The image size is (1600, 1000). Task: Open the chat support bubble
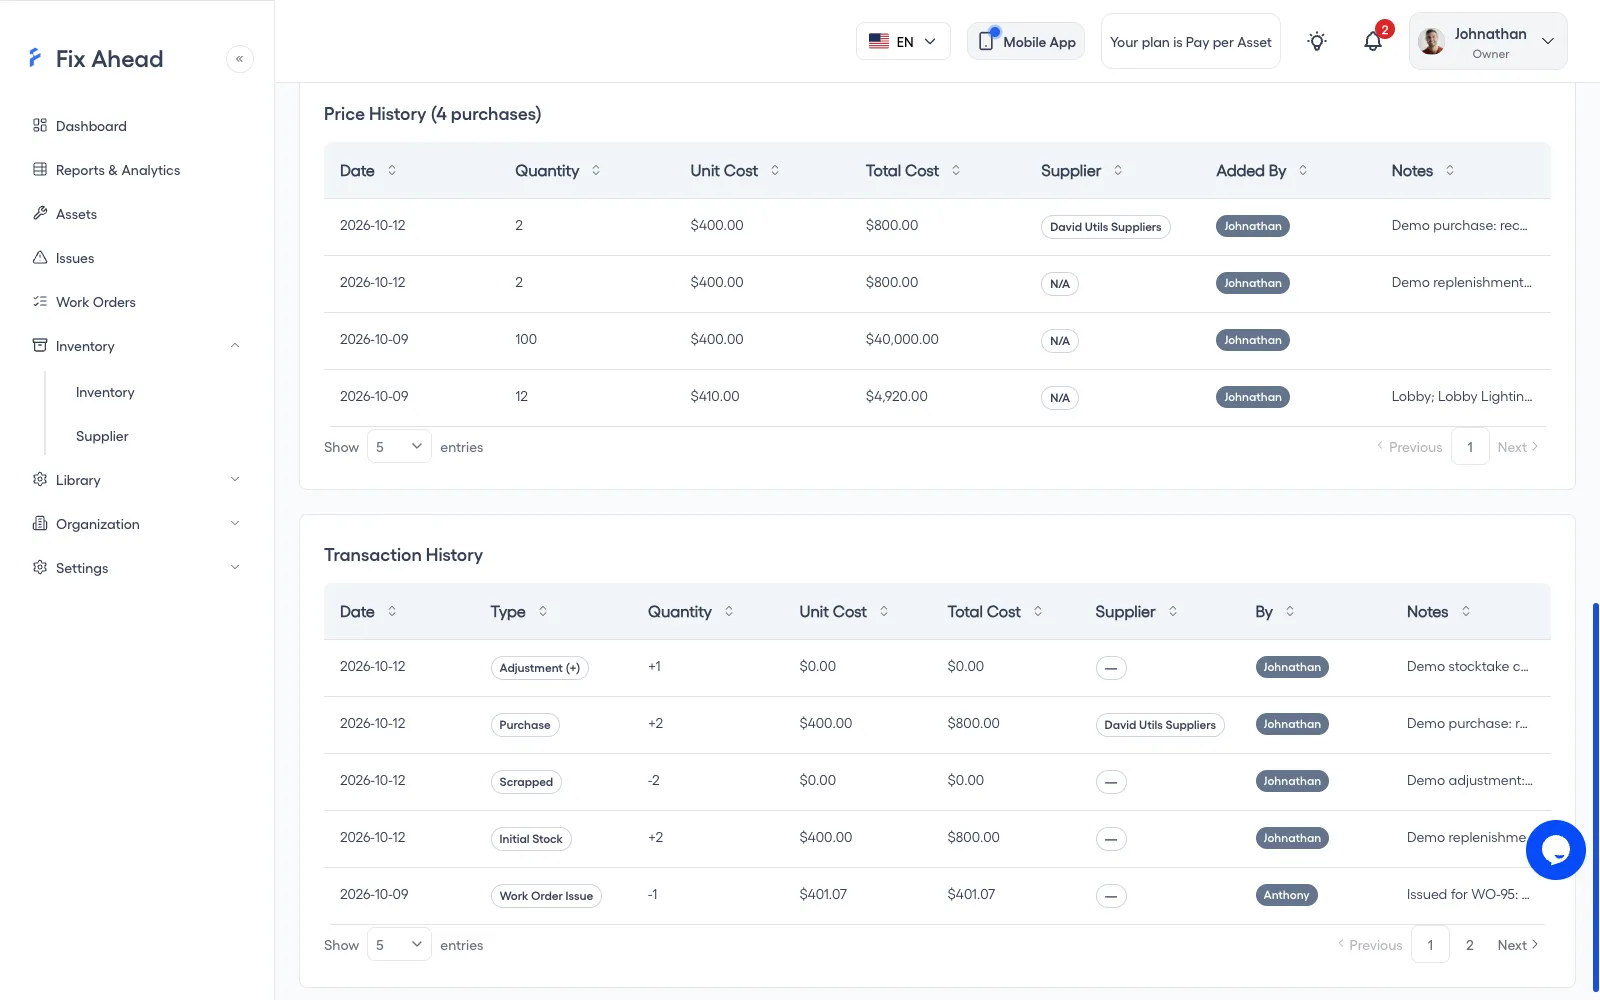pos(1555,850)
